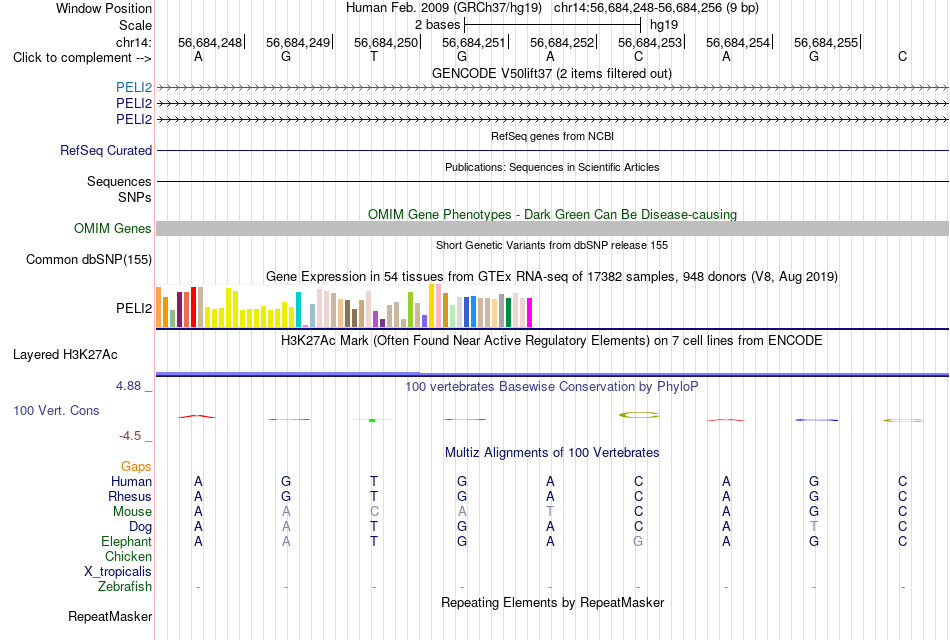950x640 pixels.
Task: Click the 56,684,248 position label
Action: 210,42
